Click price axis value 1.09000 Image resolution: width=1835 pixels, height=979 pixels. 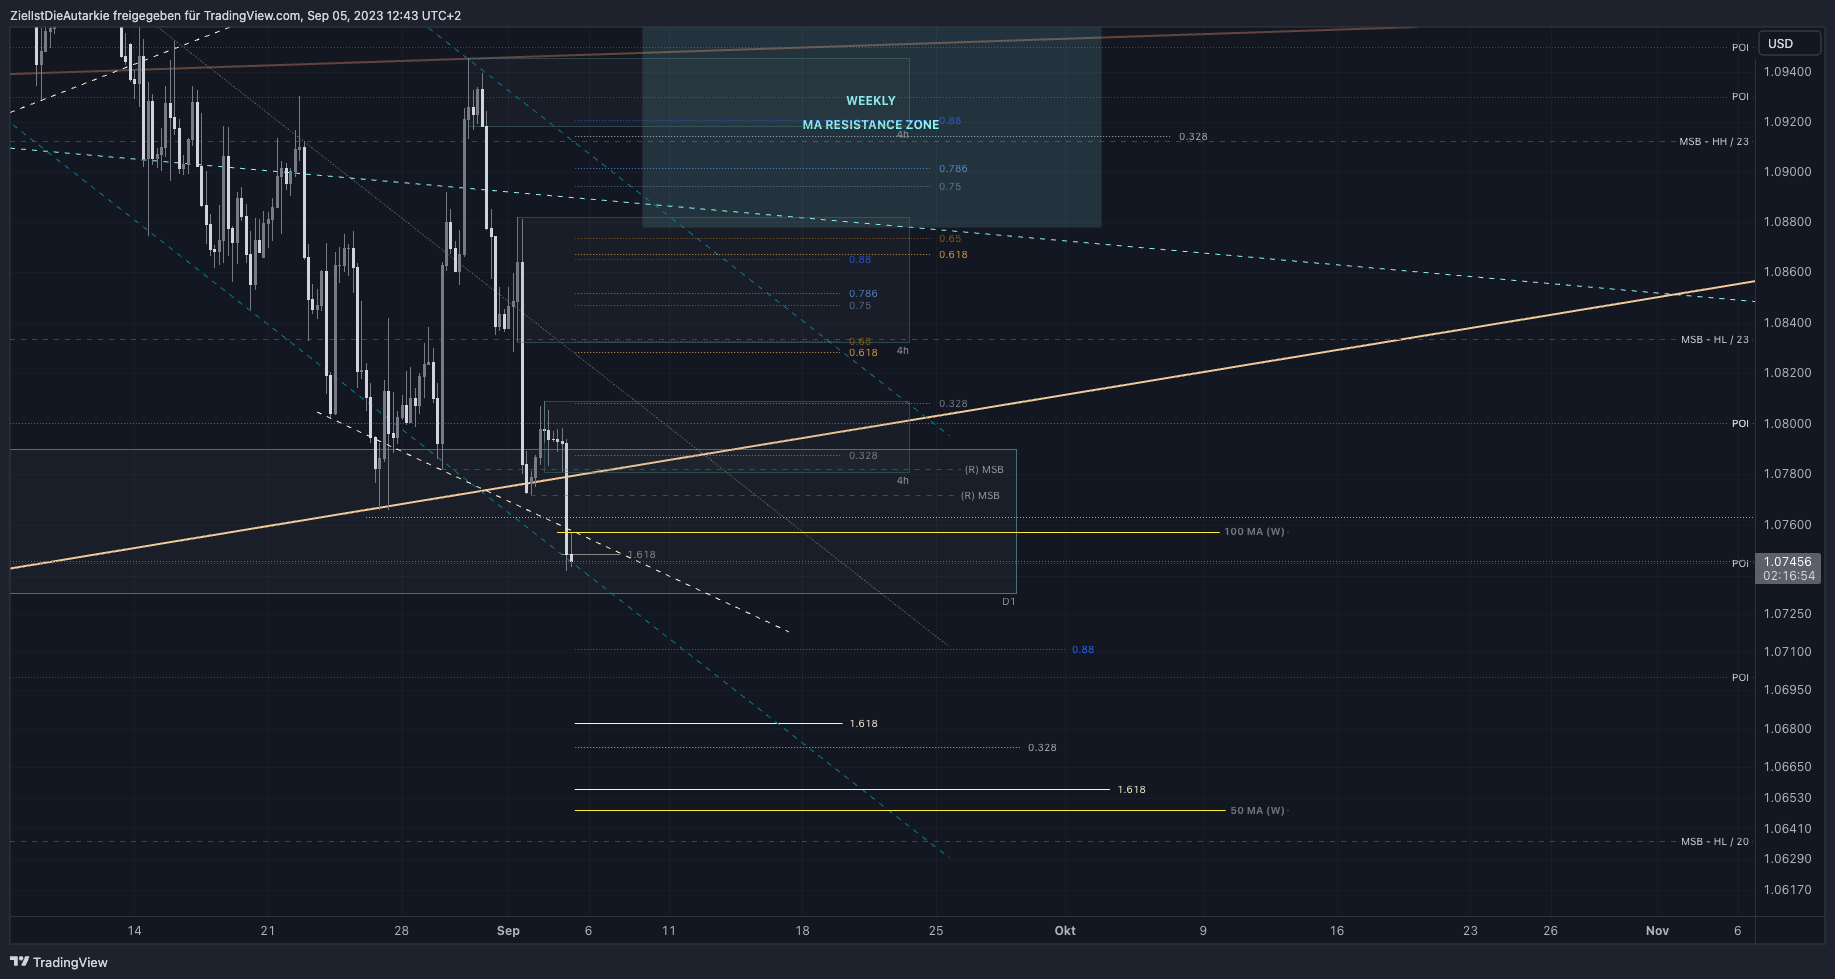point(1788,172)
